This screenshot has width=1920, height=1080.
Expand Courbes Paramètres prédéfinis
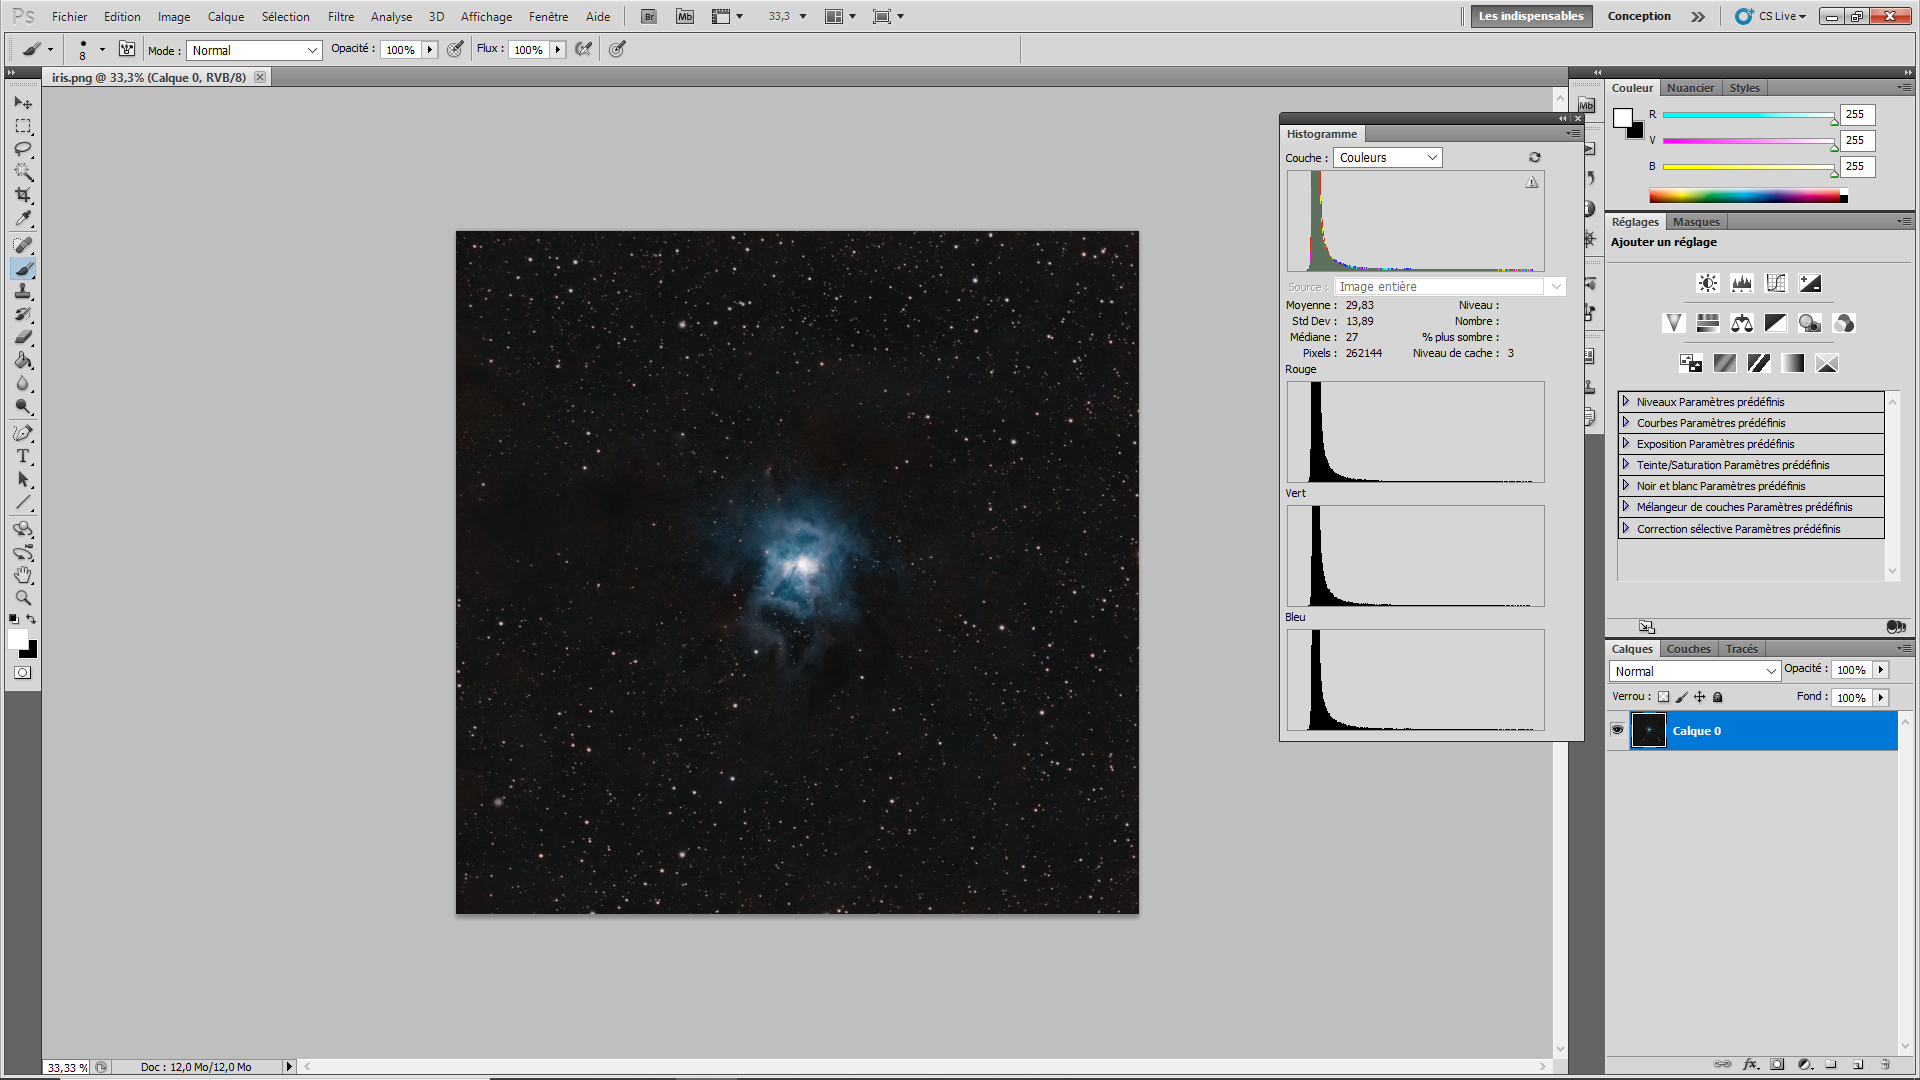coord(1626,422)
